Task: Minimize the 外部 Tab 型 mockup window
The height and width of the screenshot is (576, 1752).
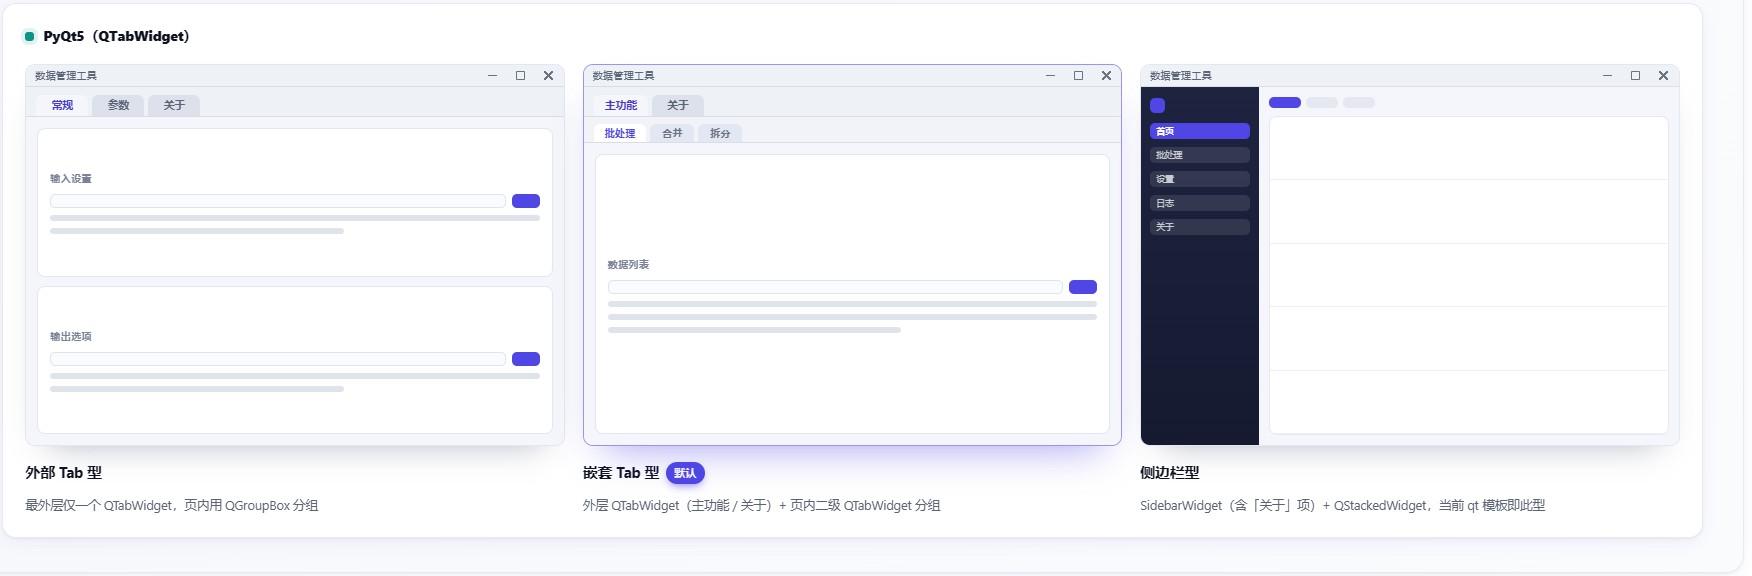Action: pos(492,76)
